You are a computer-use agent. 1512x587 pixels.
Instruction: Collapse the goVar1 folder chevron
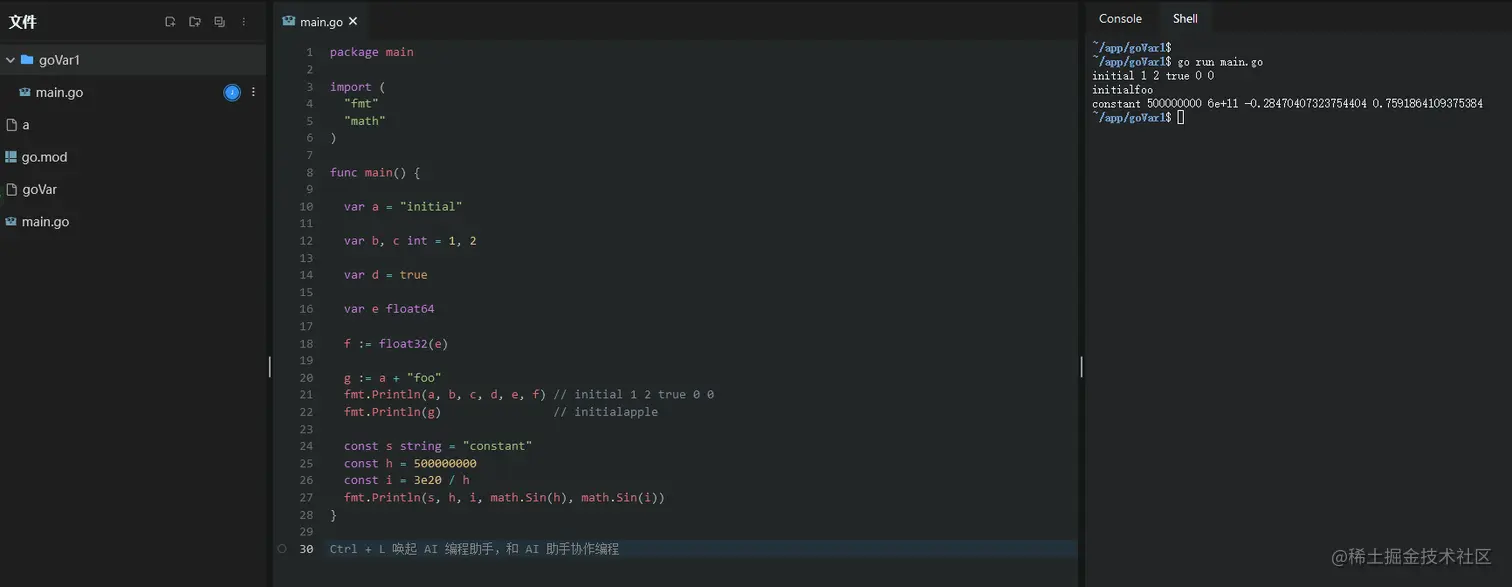(10, 60)
